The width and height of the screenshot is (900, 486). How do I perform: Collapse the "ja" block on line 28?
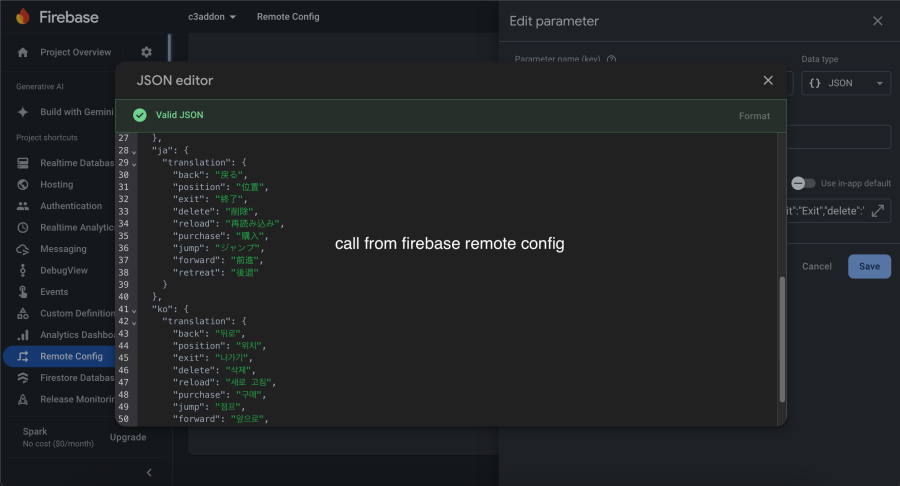134,151
